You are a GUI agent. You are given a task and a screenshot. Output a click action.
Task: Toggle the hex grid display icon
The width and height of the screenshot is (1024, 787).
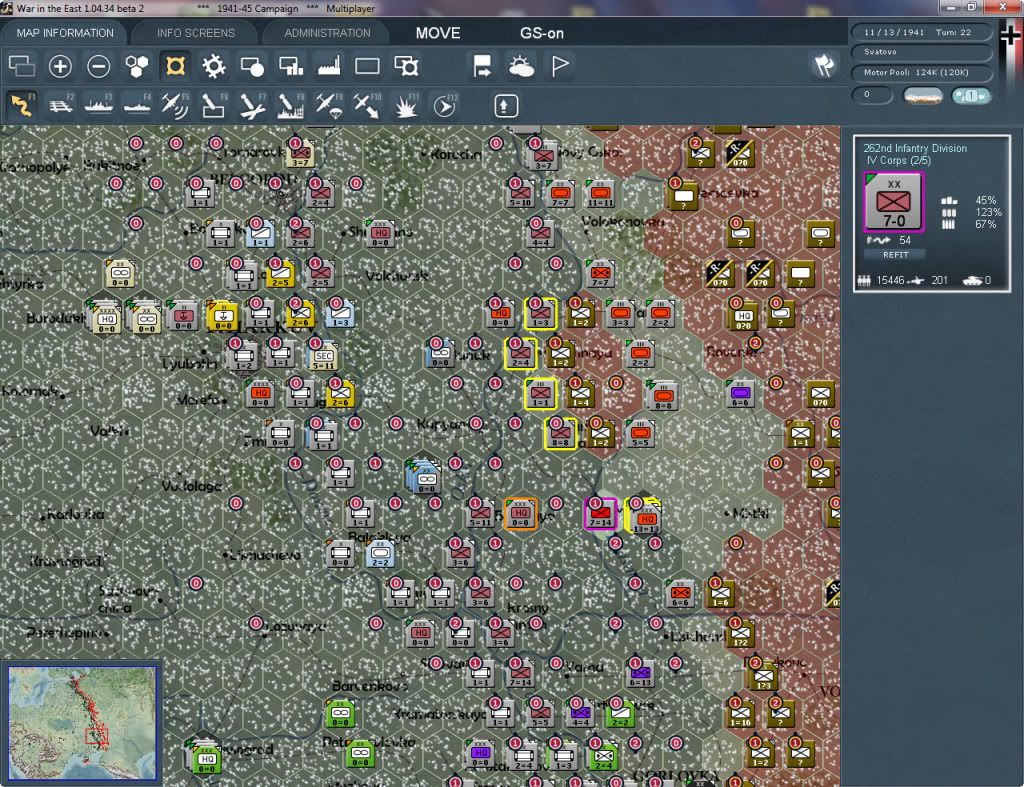[x=136, y=66]
